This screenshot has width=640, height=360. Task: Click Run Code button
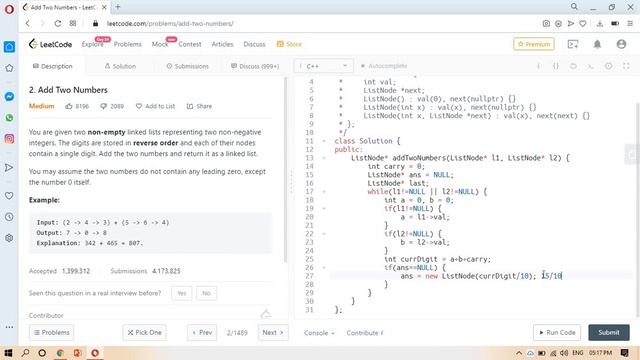(x=557, y=333)
